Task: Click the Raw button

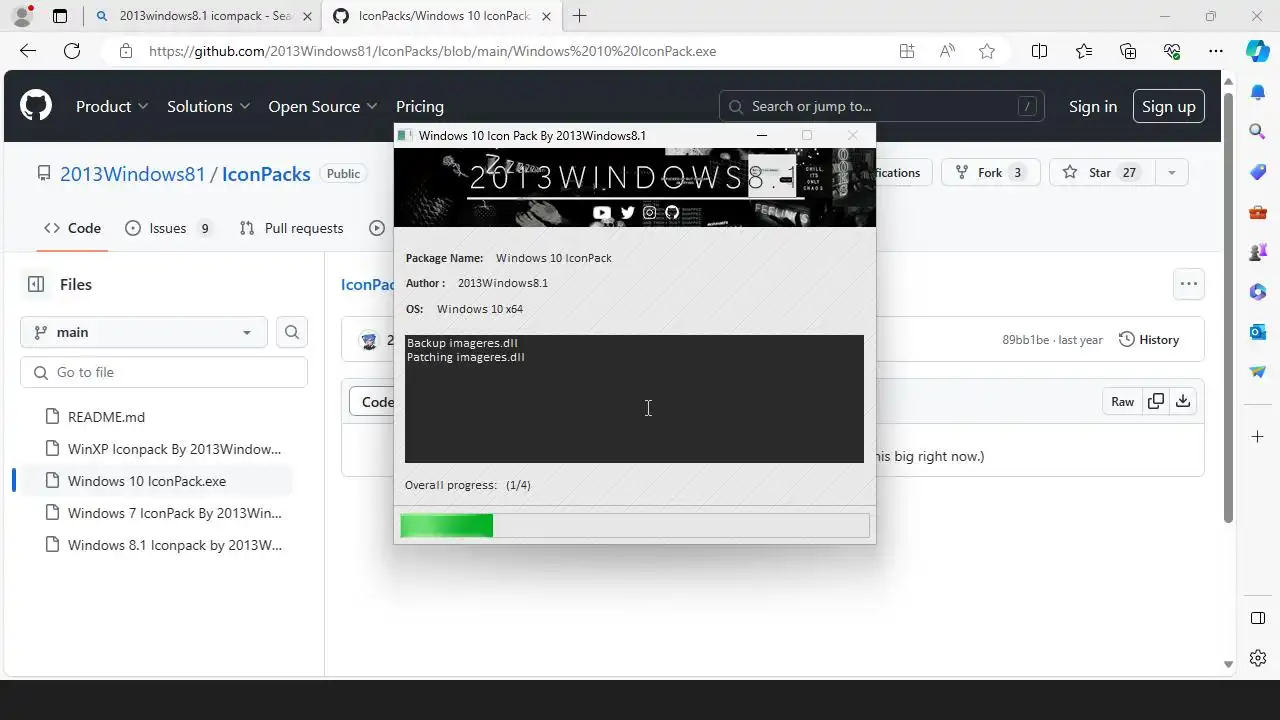Action: (x=1122, y=401)
